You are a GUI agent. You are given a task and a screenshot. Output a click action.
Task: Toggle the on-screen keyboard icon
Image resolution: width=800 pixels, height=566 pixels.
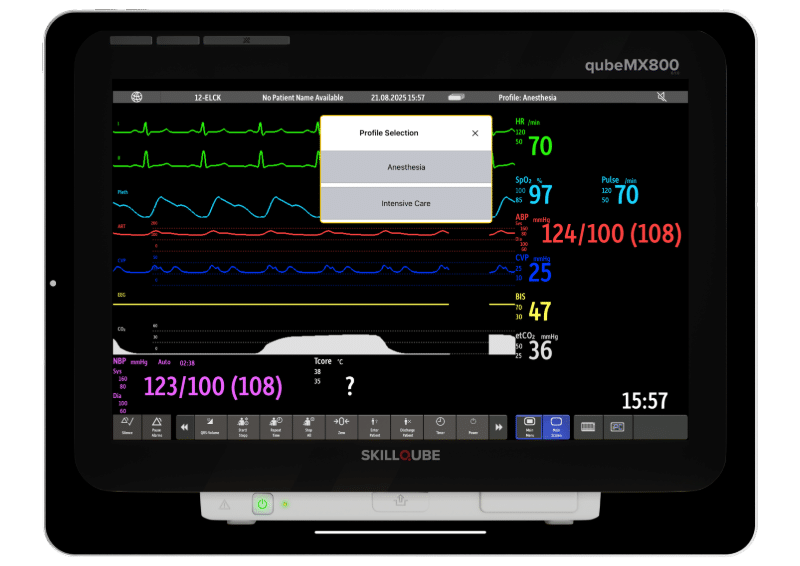pos(588,427)
